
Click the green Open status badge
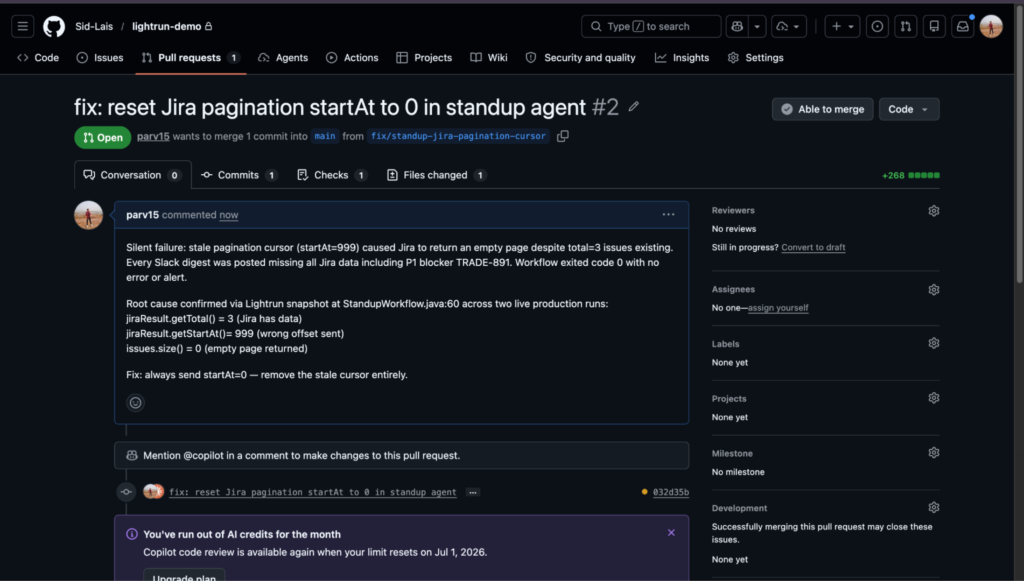coord(103,137)
